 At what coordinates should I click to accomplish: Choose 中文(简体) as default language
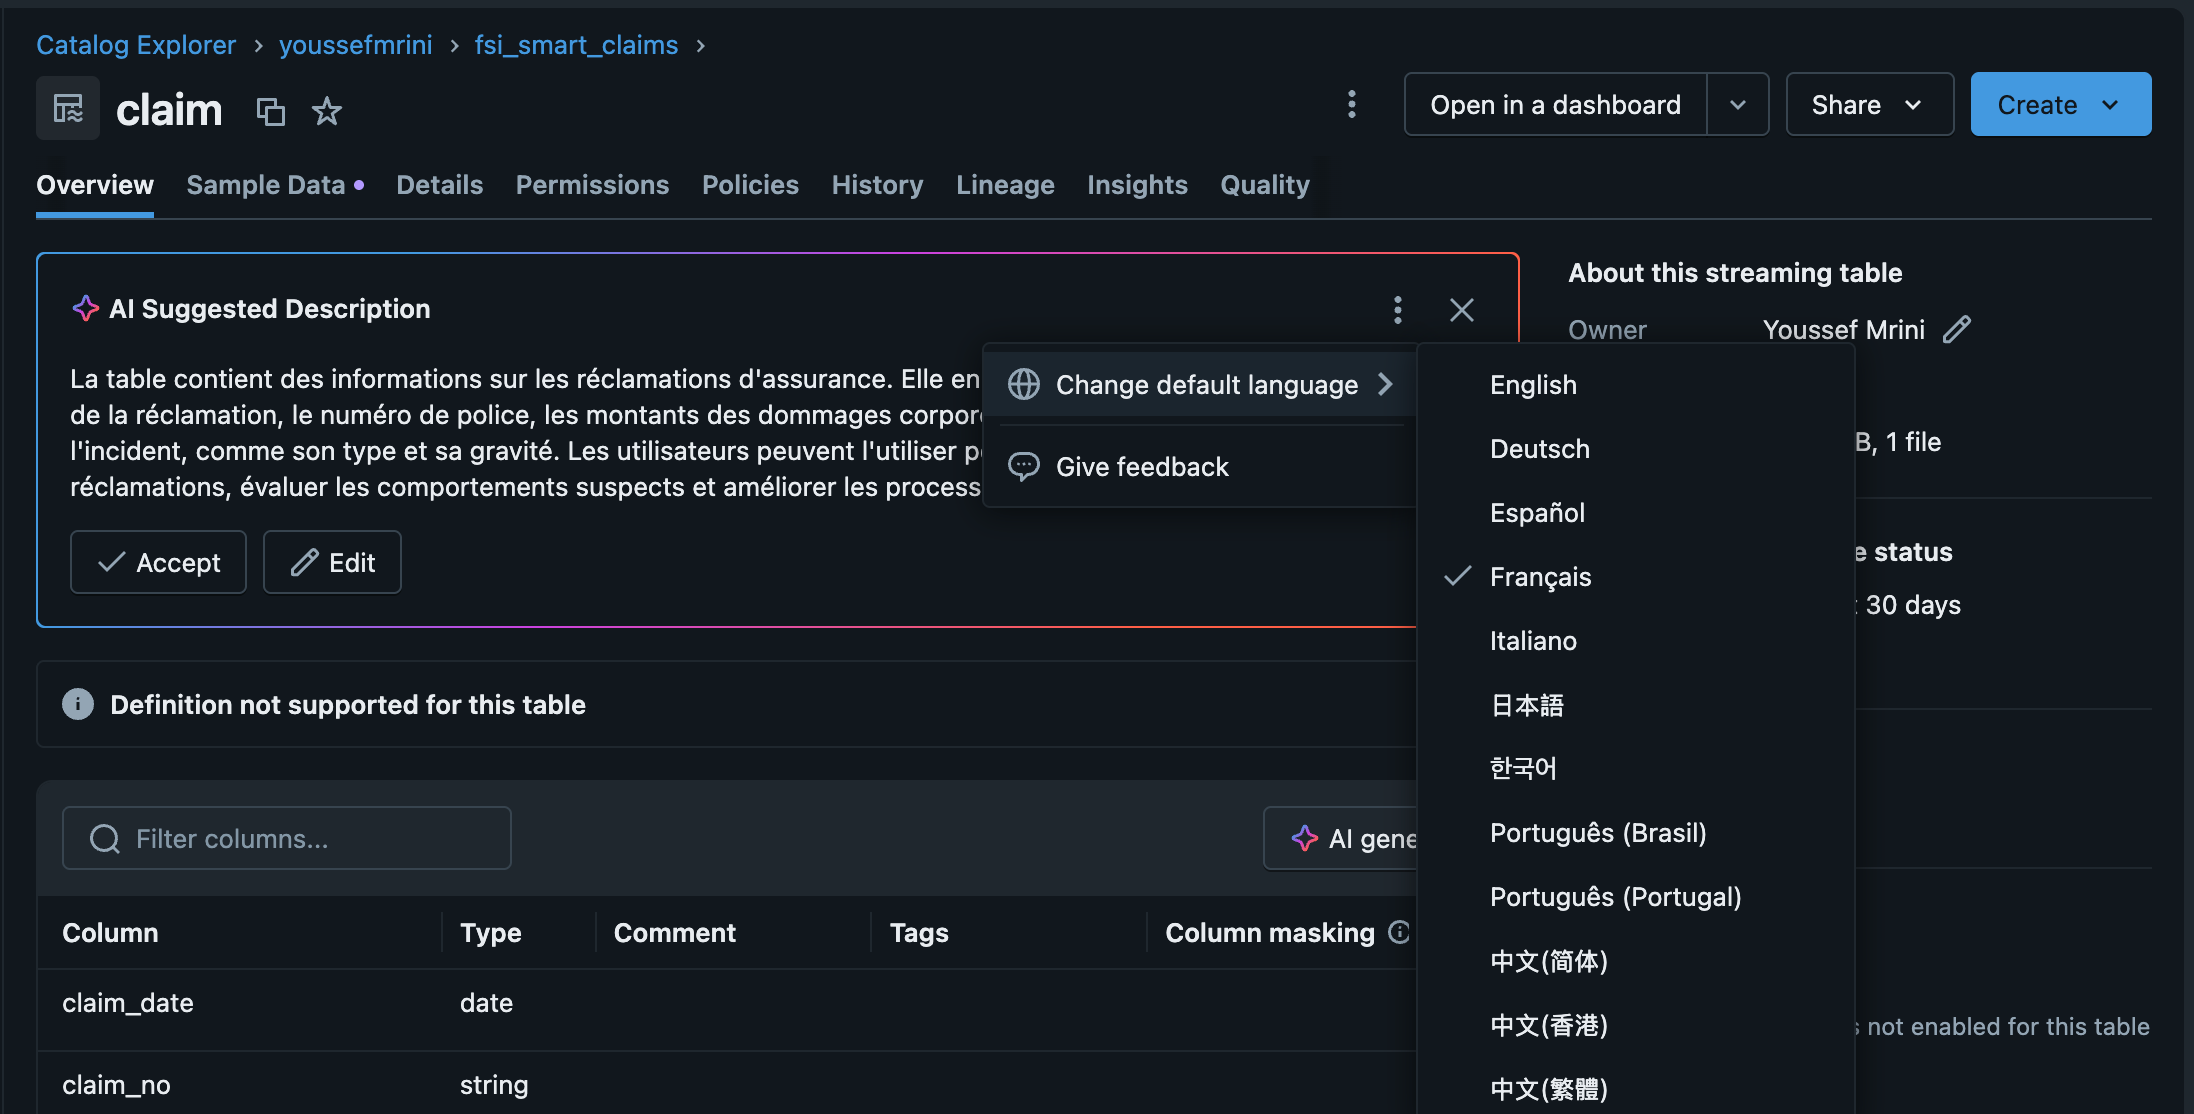pos(1636,961)
